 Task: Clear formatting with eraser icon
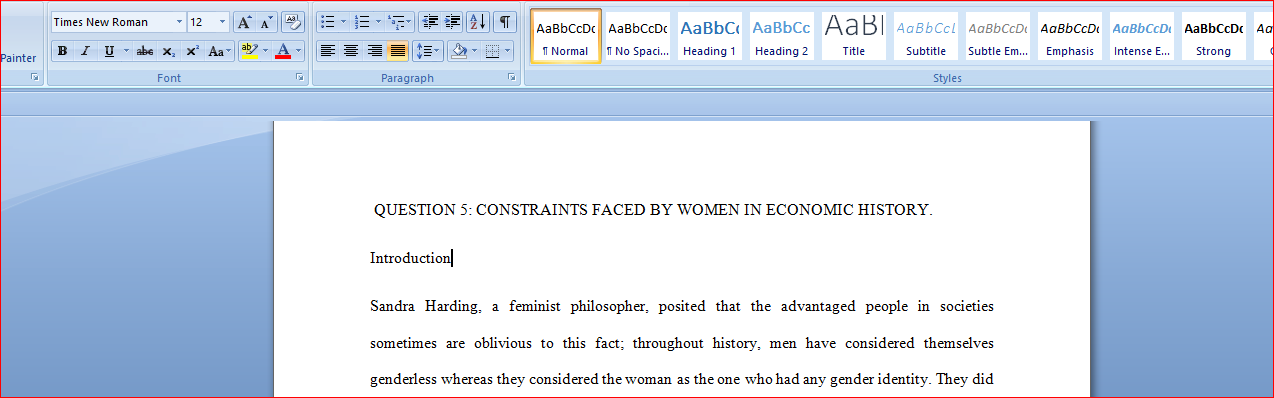point(293,22)
